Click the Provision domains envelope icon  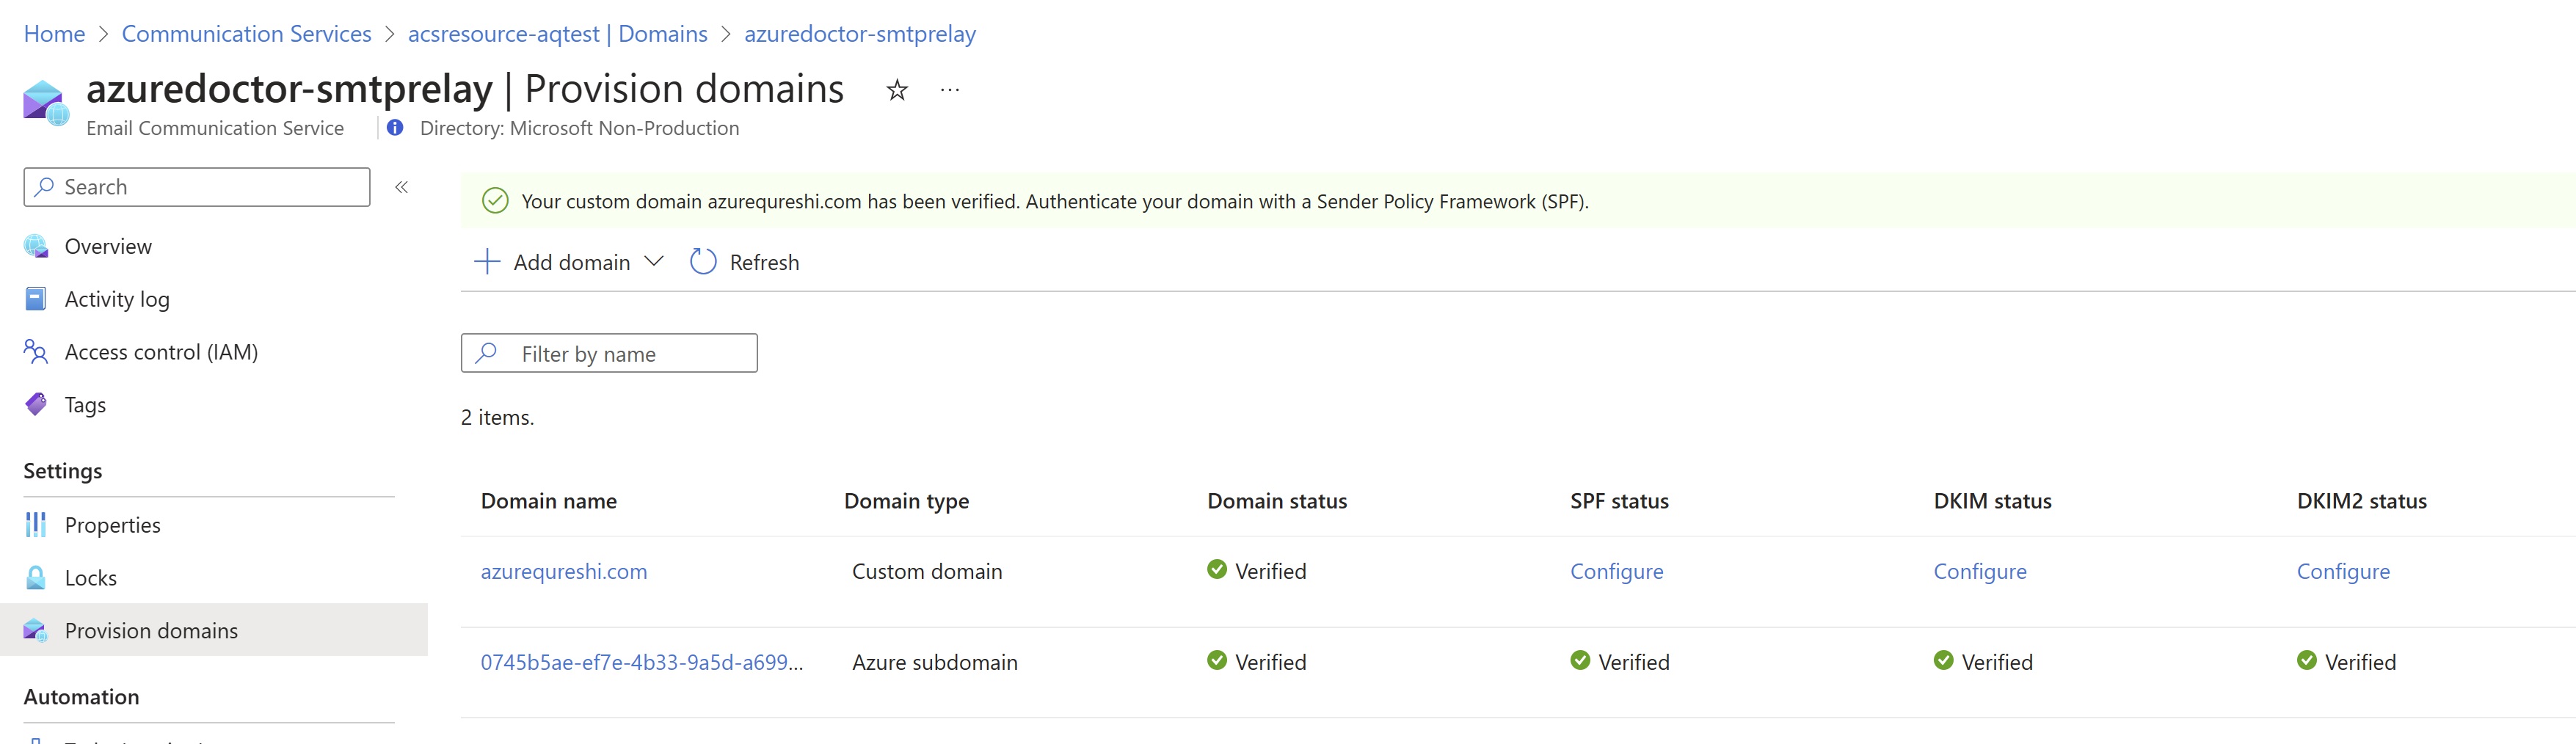click(x=36, y=630)
